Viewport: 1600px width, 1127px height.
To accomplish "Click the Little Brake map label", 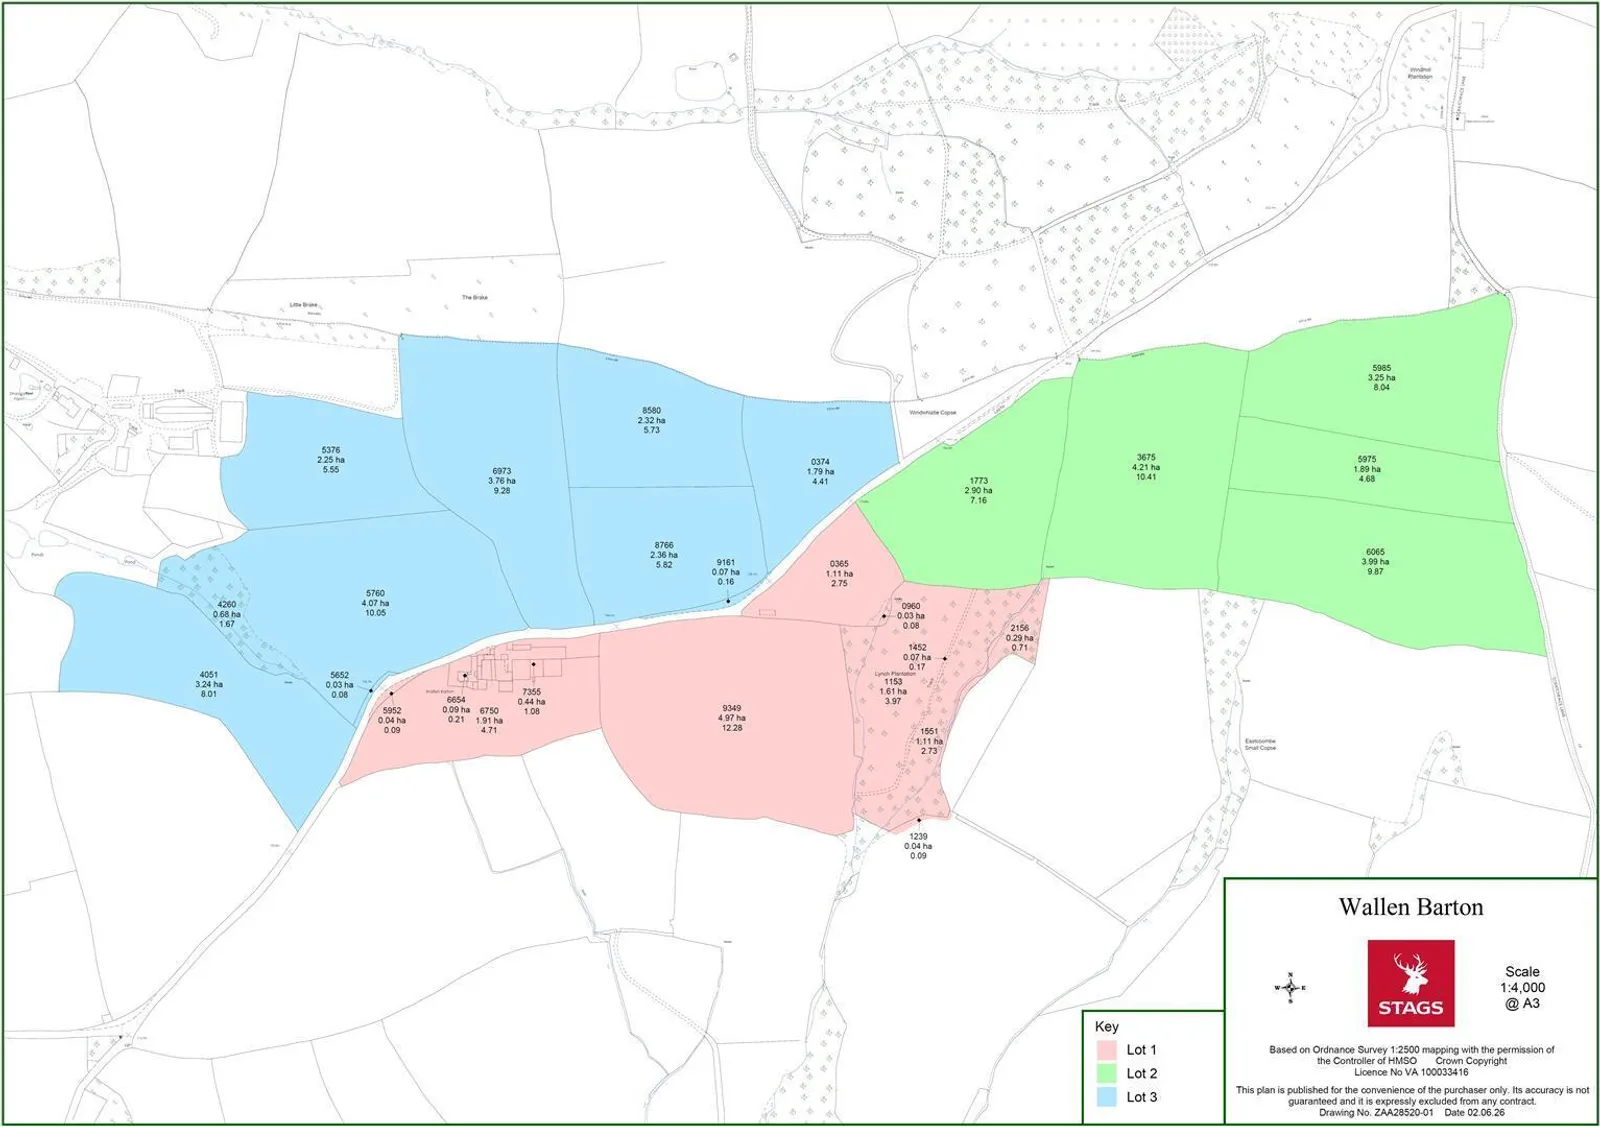I will tap(303, 305).
